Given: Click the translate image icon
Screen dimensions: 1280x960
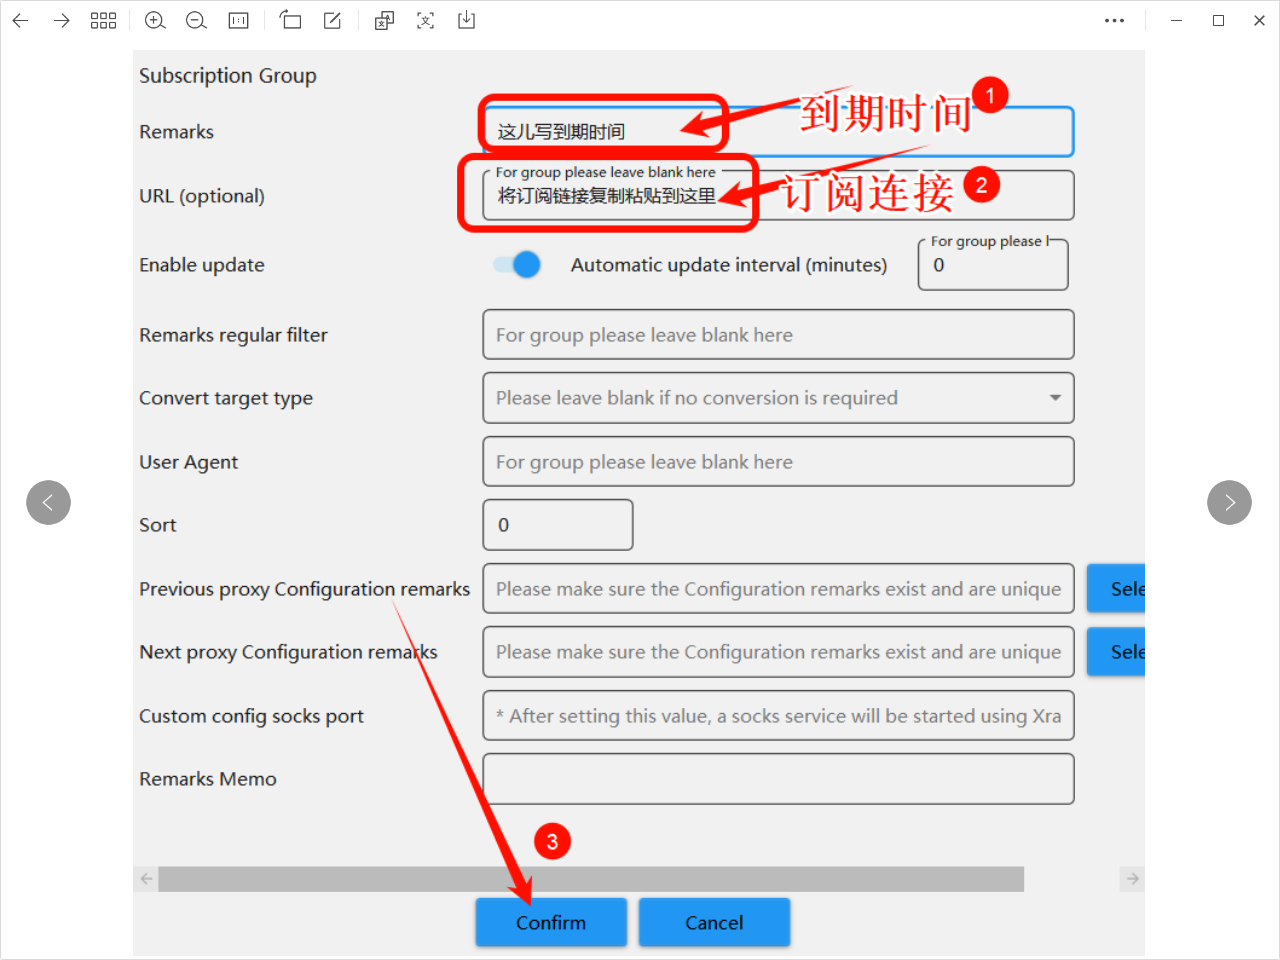Looking at the screenshot, I should point(384,20).
